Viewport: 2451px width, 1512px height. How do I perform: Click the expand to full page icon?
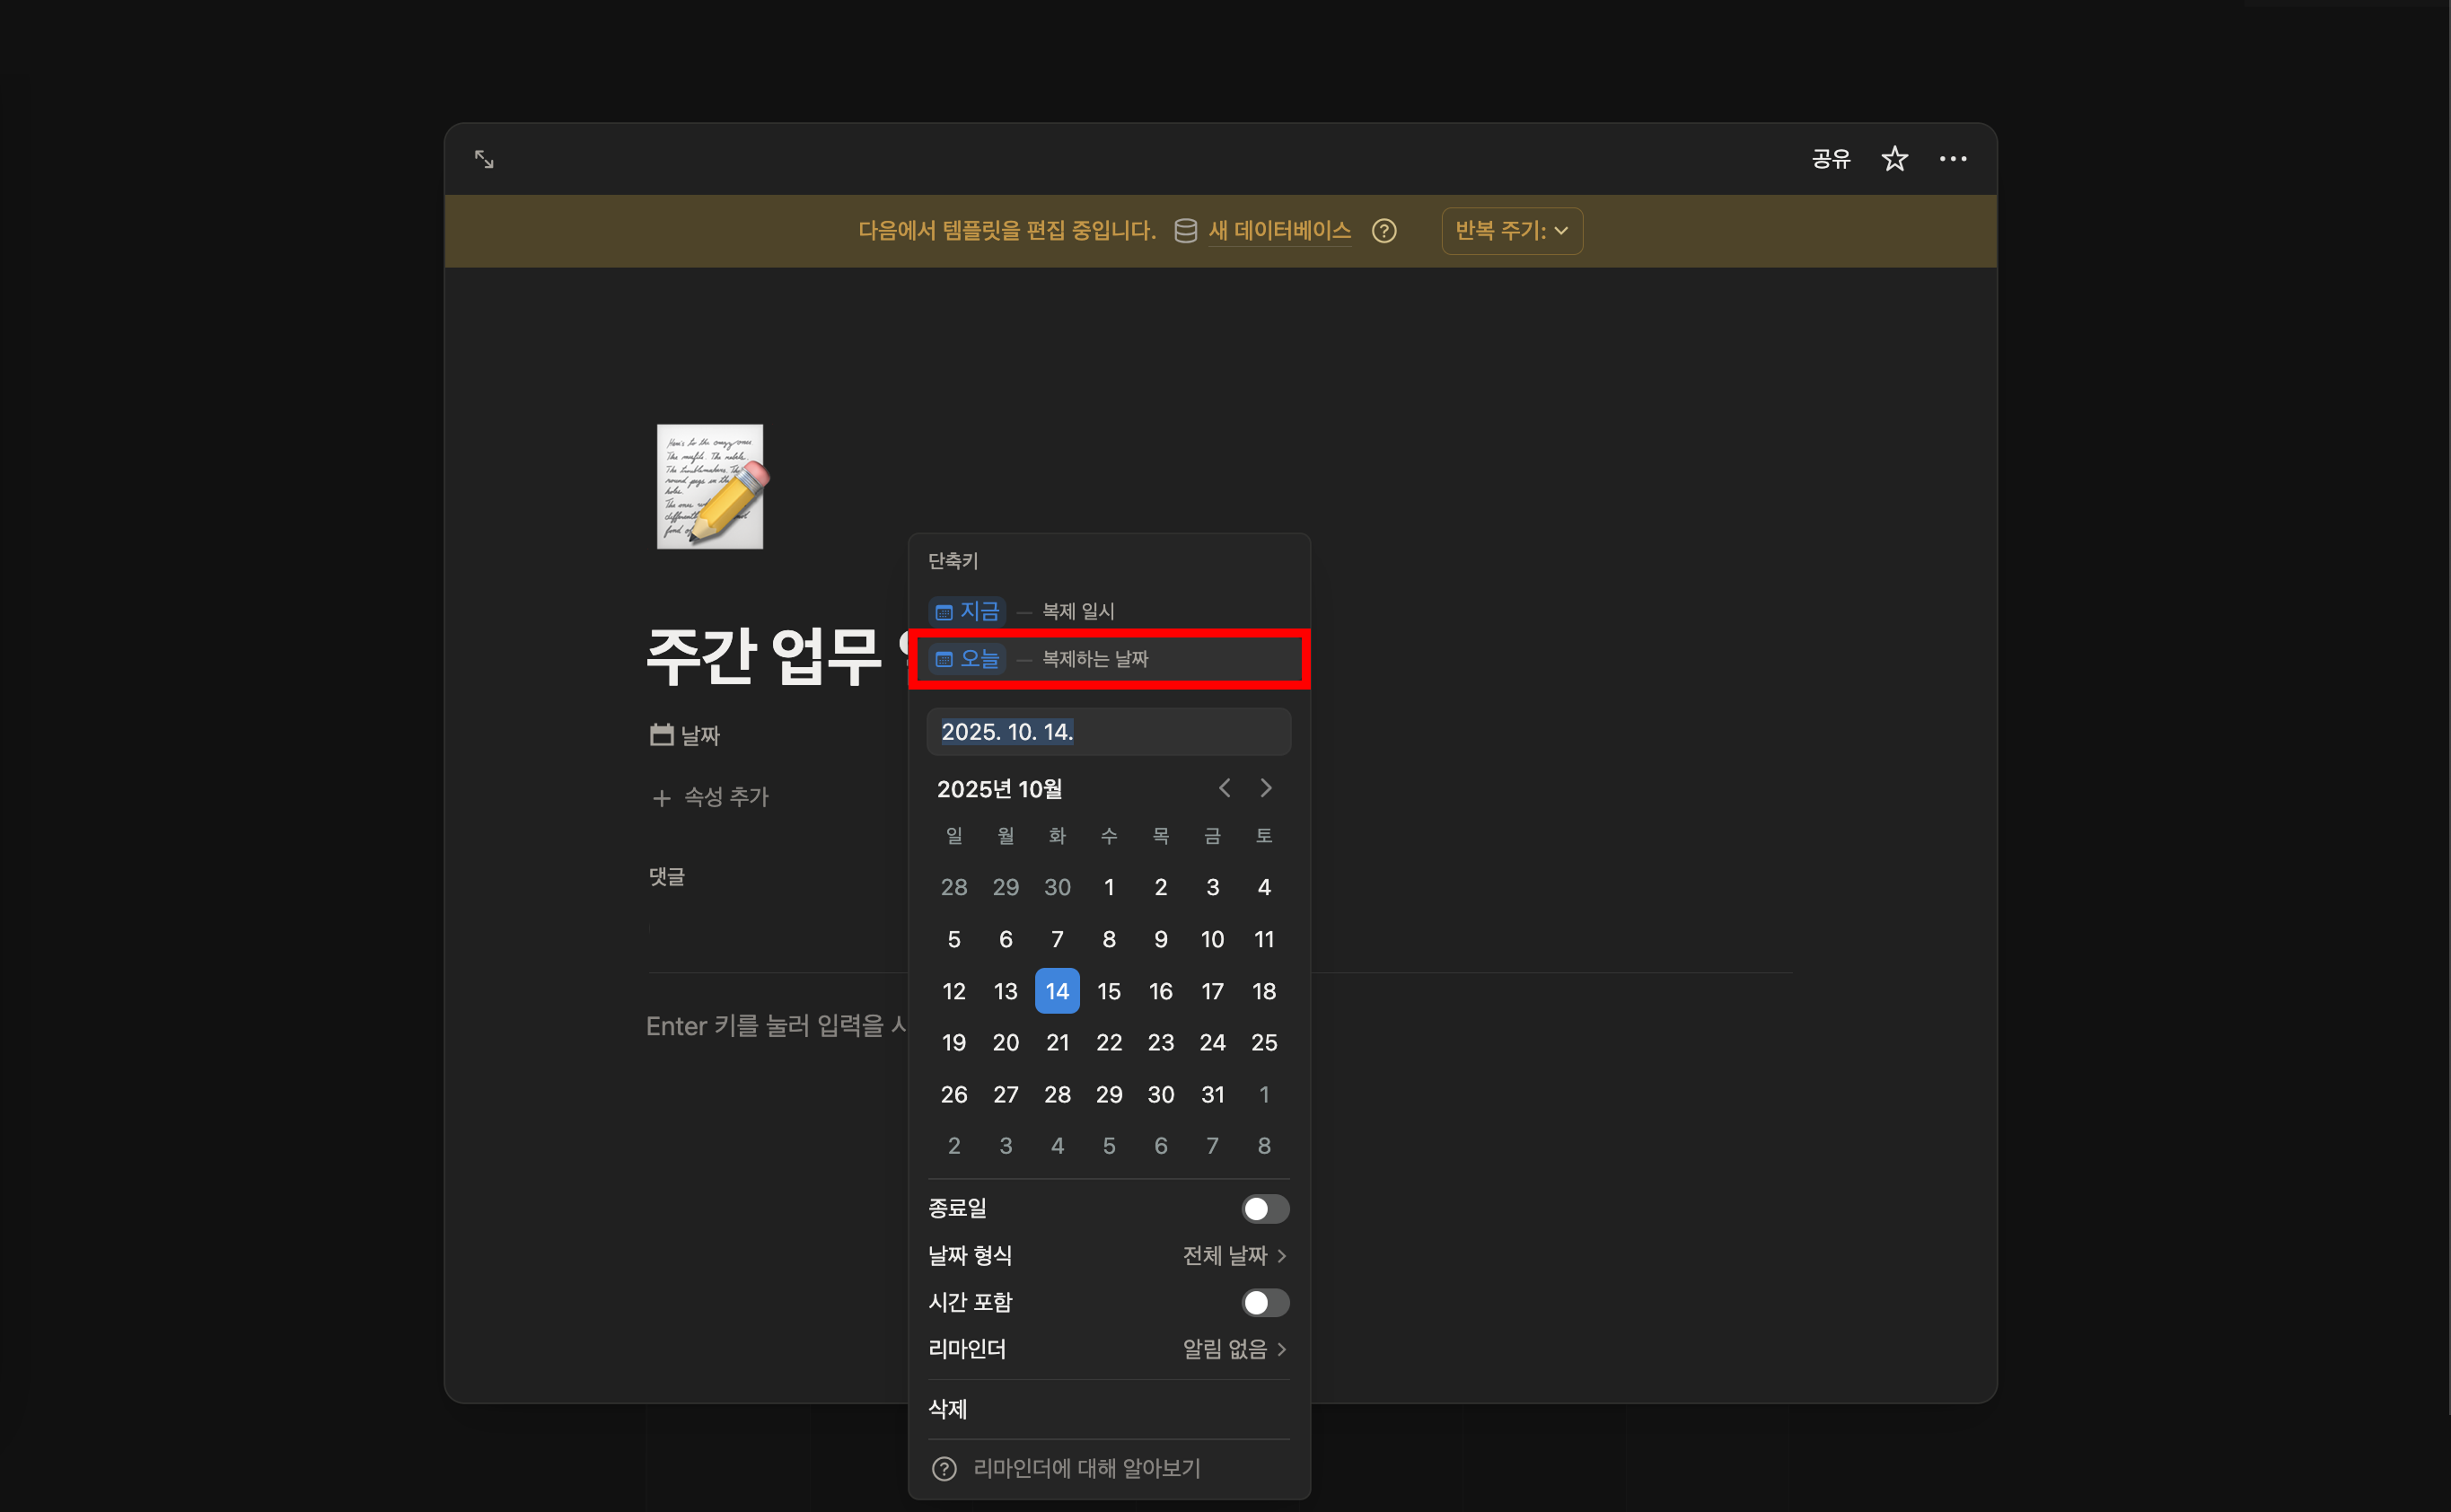pos(484,159)
